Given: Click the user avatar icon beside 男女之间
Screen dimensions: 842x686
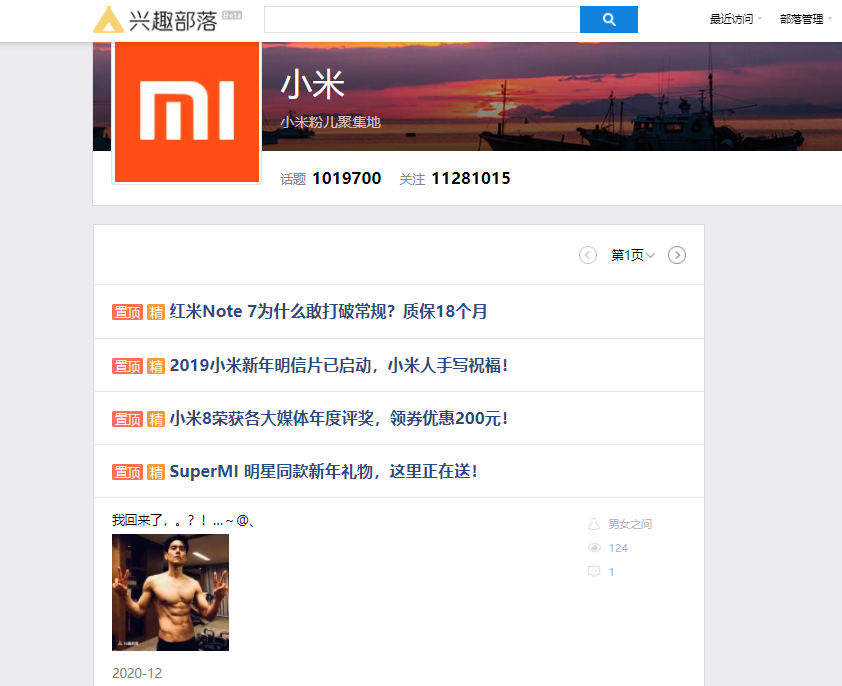Looking at the screenshot, I should click(x=594, y=524).
